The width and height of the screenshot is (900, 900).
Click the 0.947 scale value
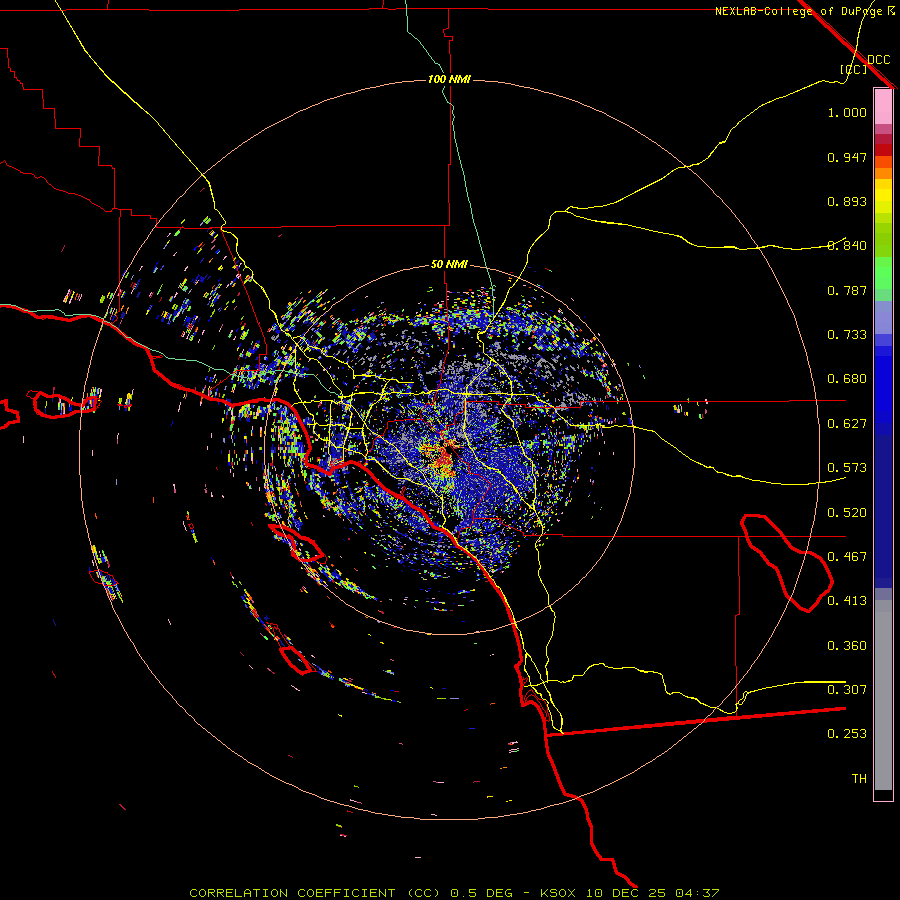[847, 157]
